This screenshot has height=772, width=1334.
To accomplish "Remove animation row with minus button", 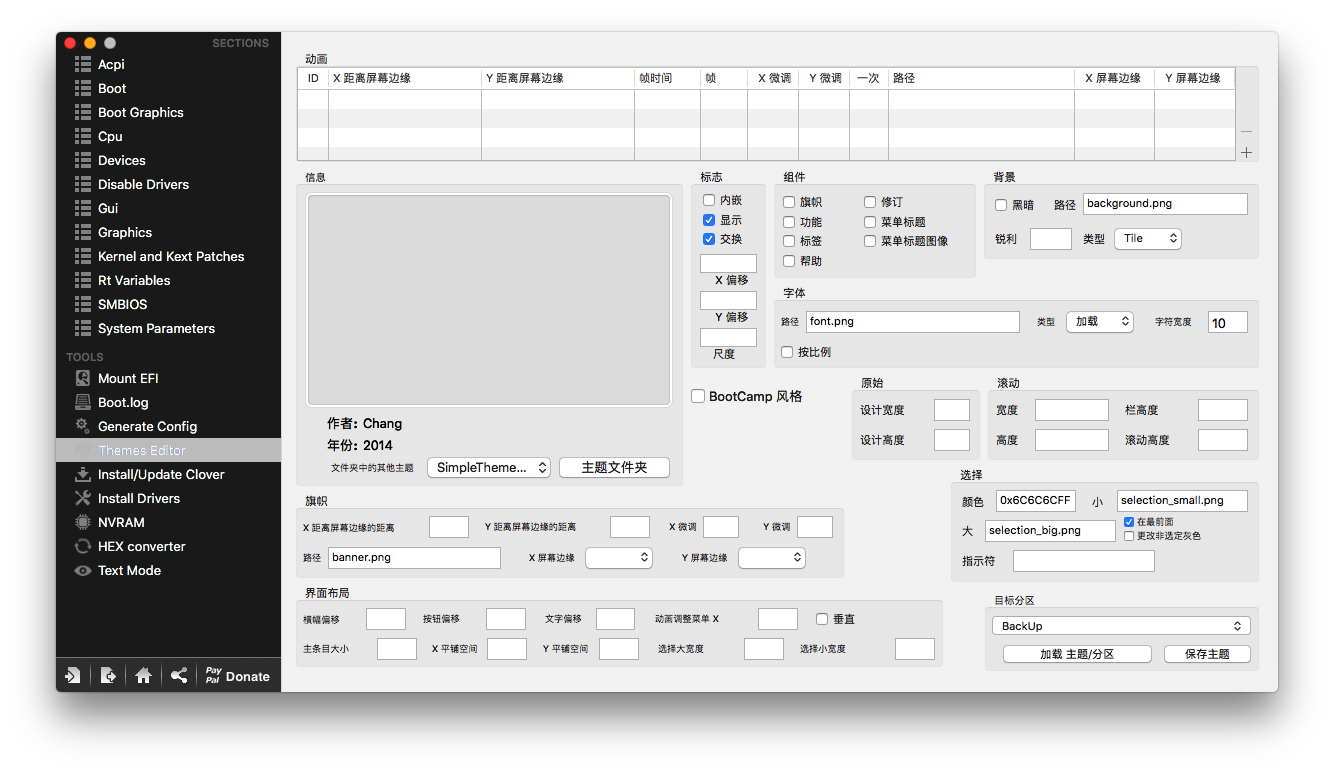I will pos(1246,131).
